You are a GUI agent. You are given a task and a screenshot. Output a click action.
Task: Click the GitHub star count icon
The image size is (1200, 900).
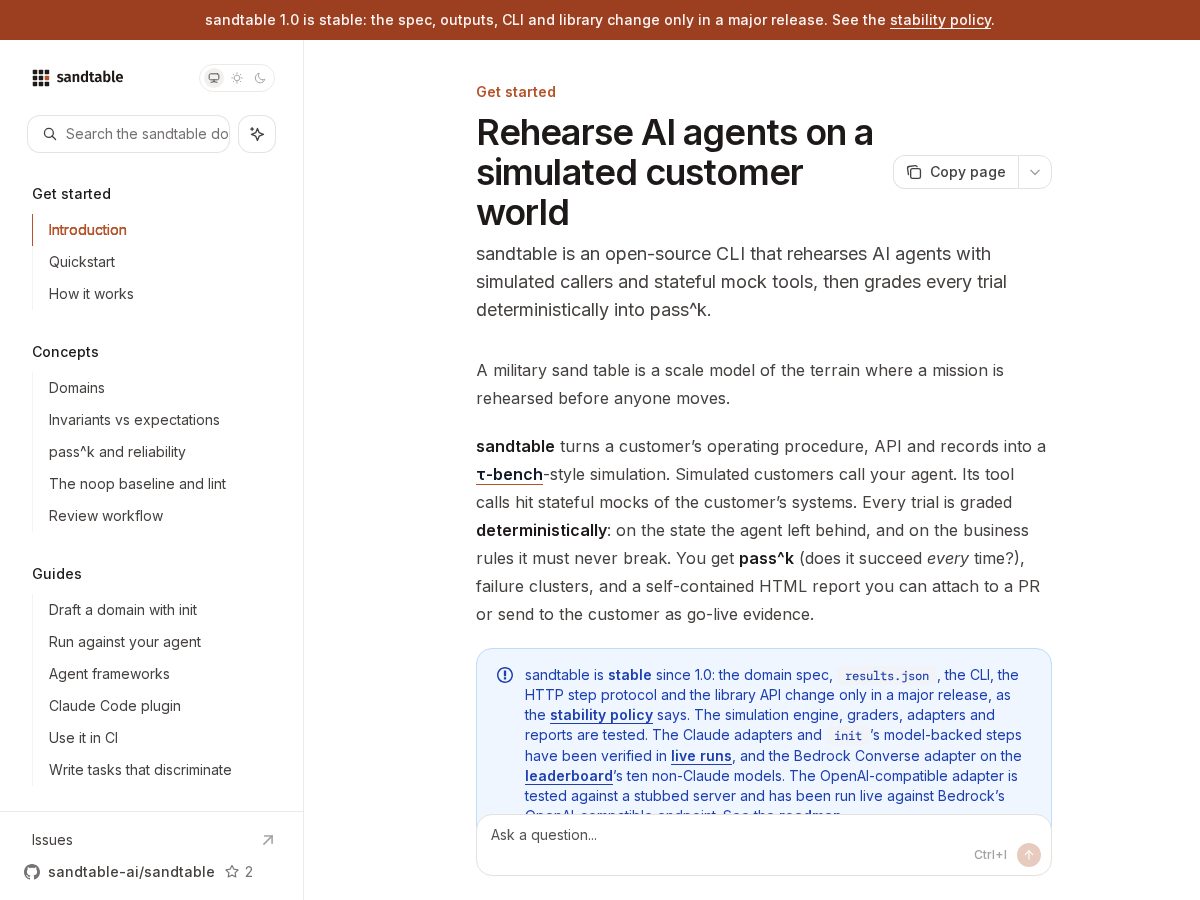[232, 872]
